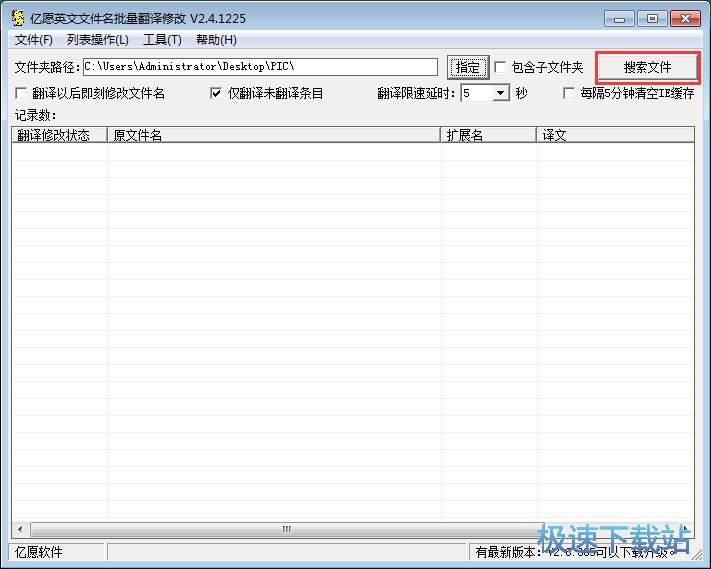Image resolution: width=711 pixels, height=569 pixels.
Task: Open the 列表操作(L) menu
Action: [x=97, y=40]
